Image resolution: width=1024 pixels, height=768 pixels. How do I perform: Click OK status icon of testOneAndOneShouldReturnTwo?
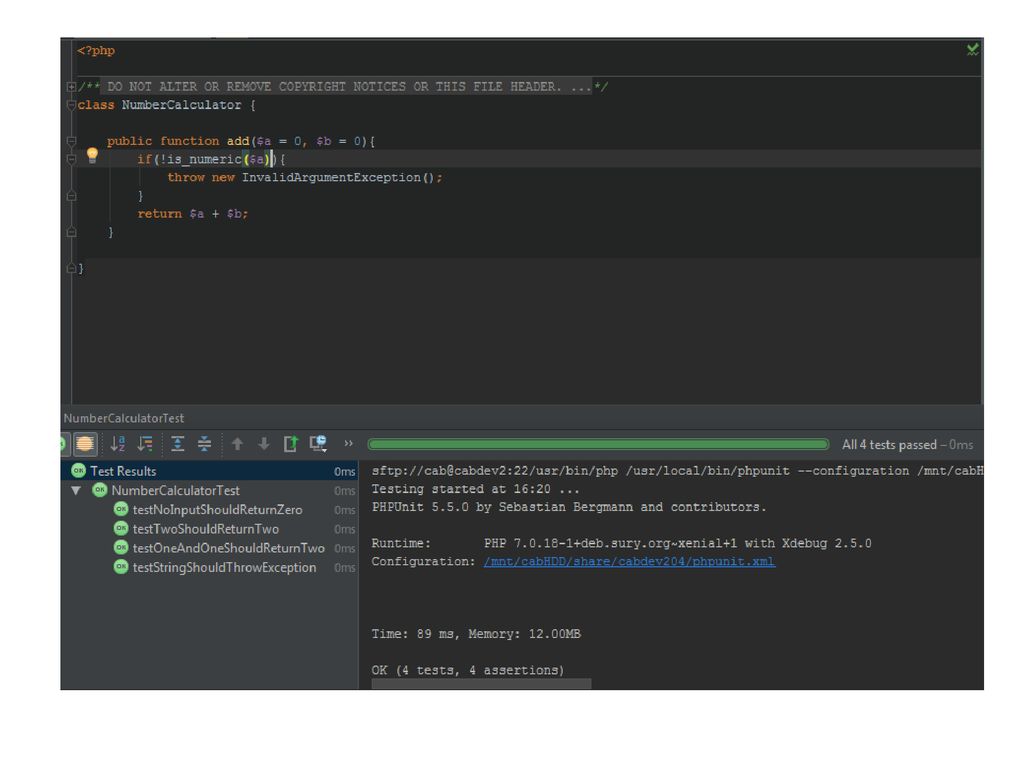121,547
